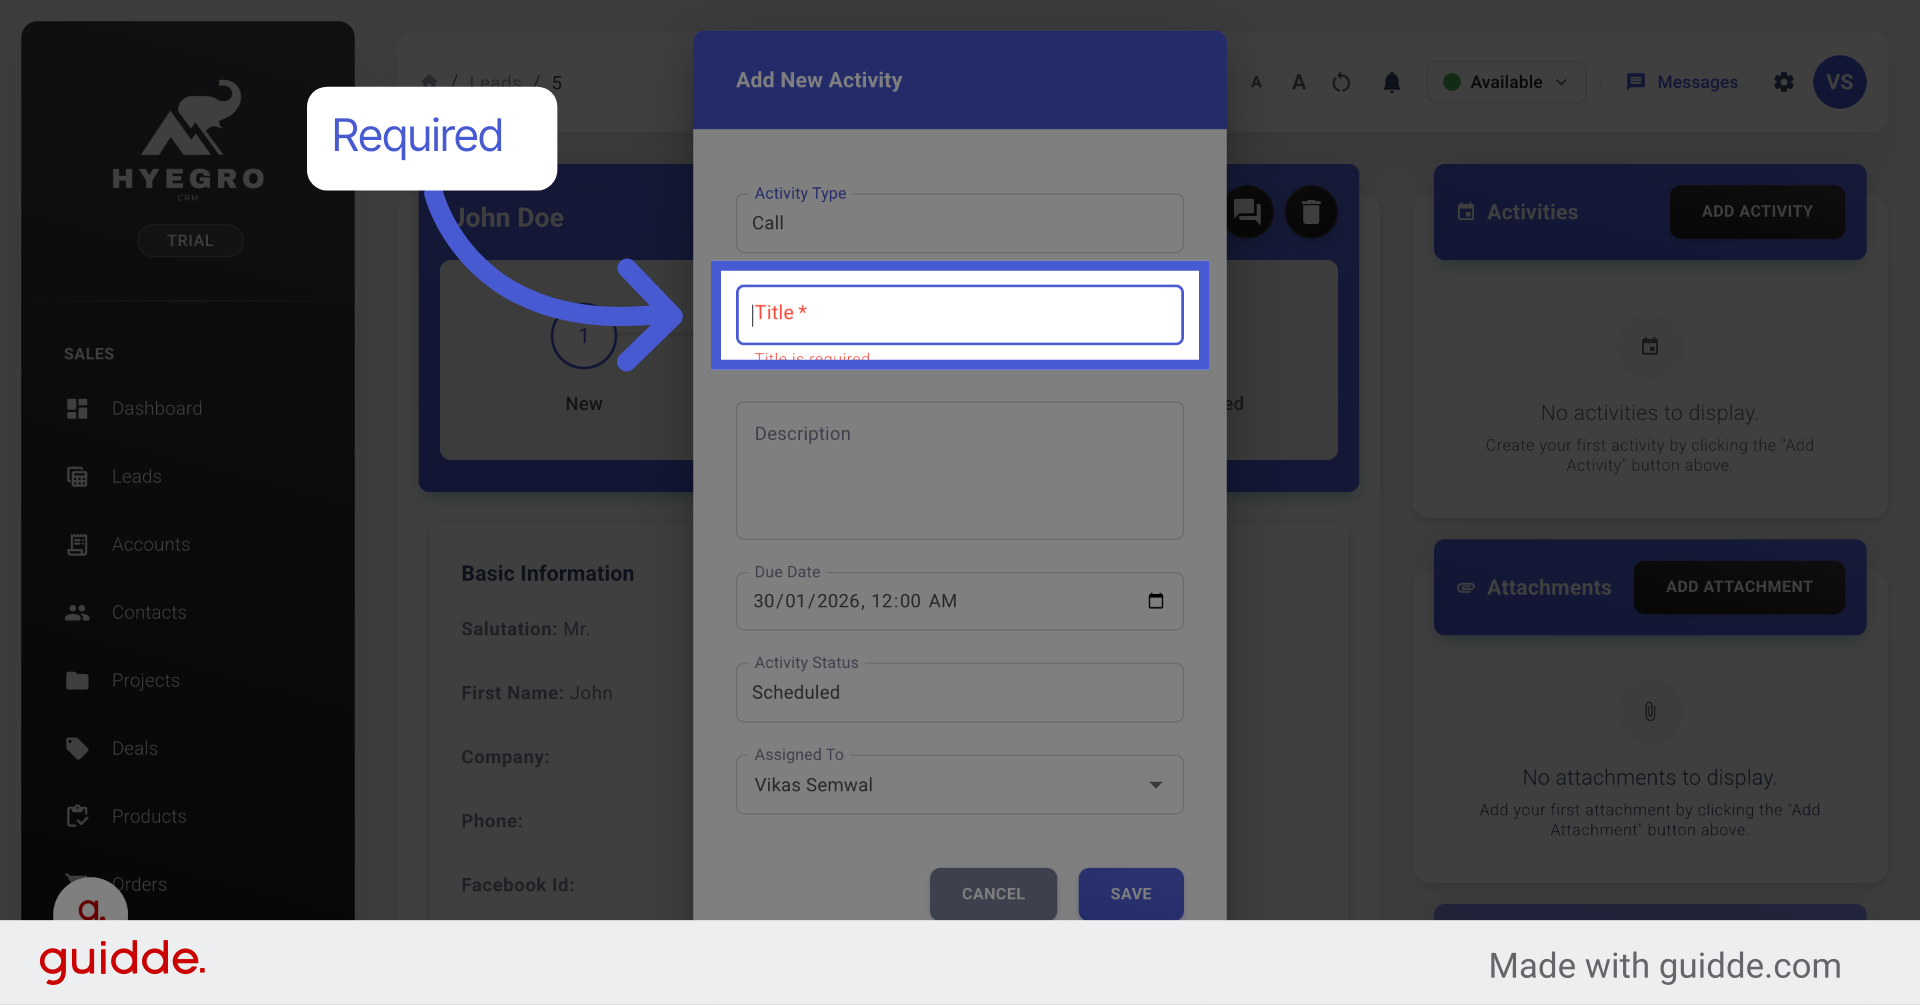Open the Assigned To dropdown
1920x1005 pixels.
tap(959, 785)
